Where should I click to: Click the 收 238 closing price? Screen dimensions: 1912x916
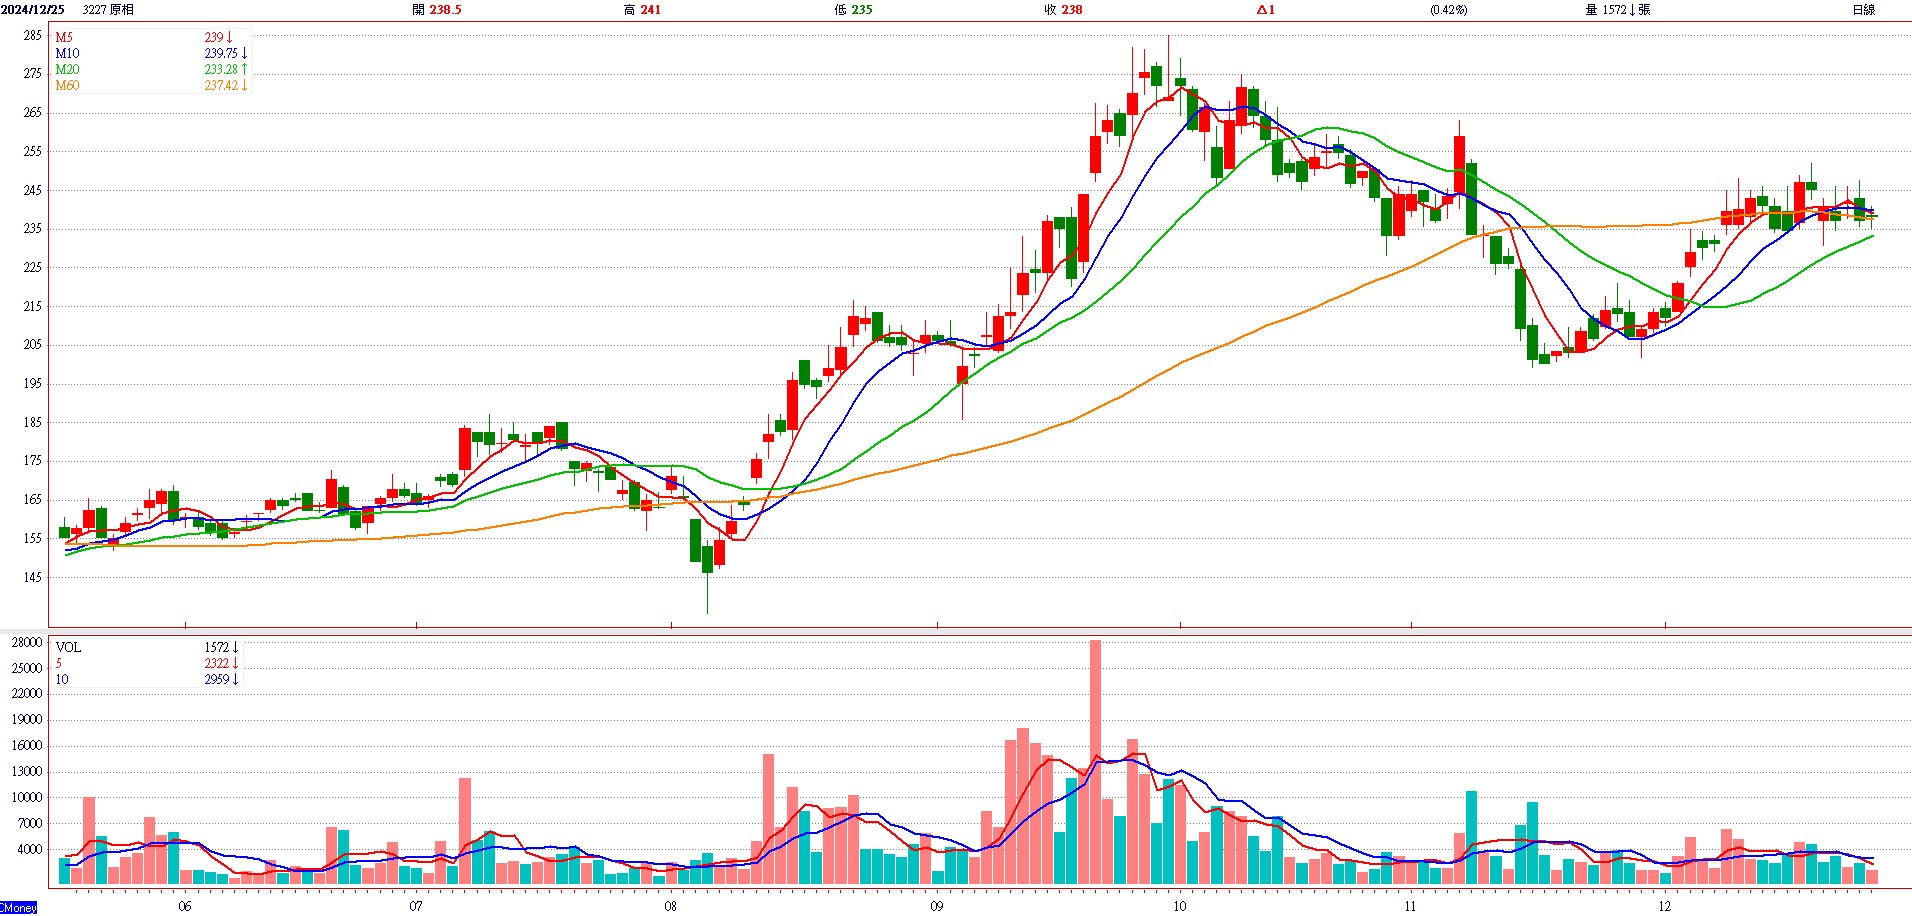pyautogui.click(x=1063, y=10)
